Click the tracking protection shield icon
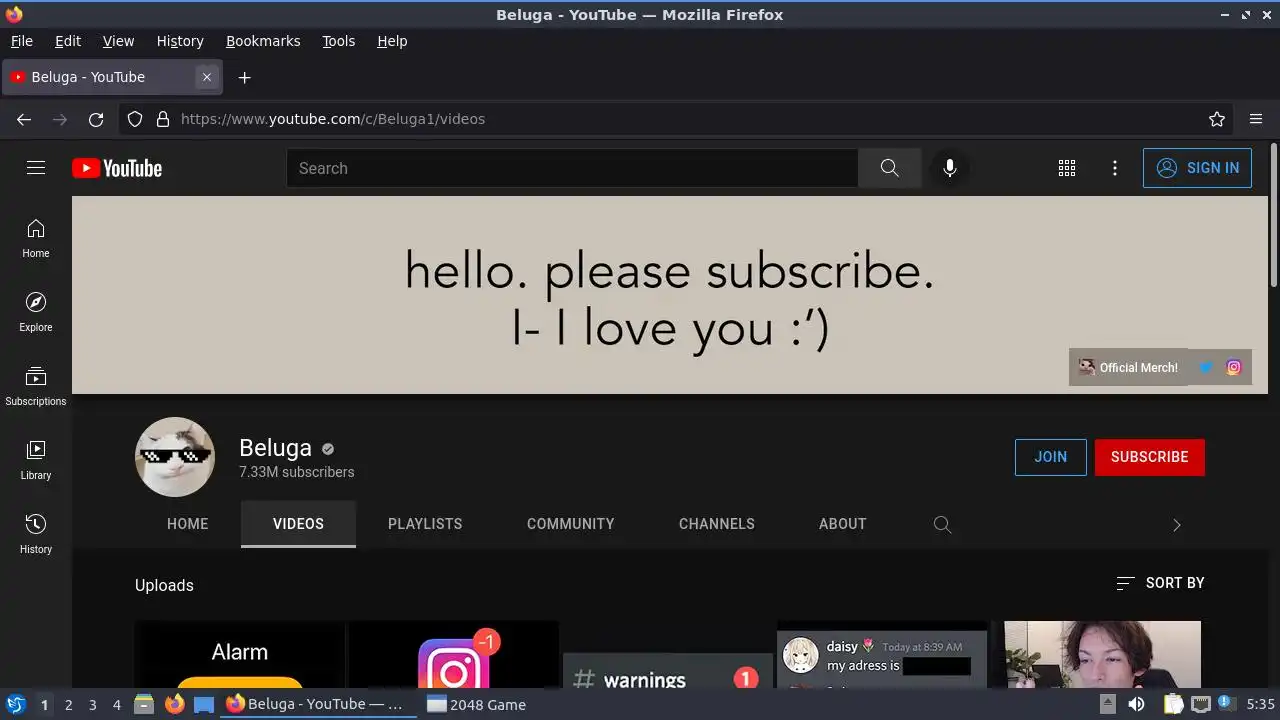 point(135,119)
